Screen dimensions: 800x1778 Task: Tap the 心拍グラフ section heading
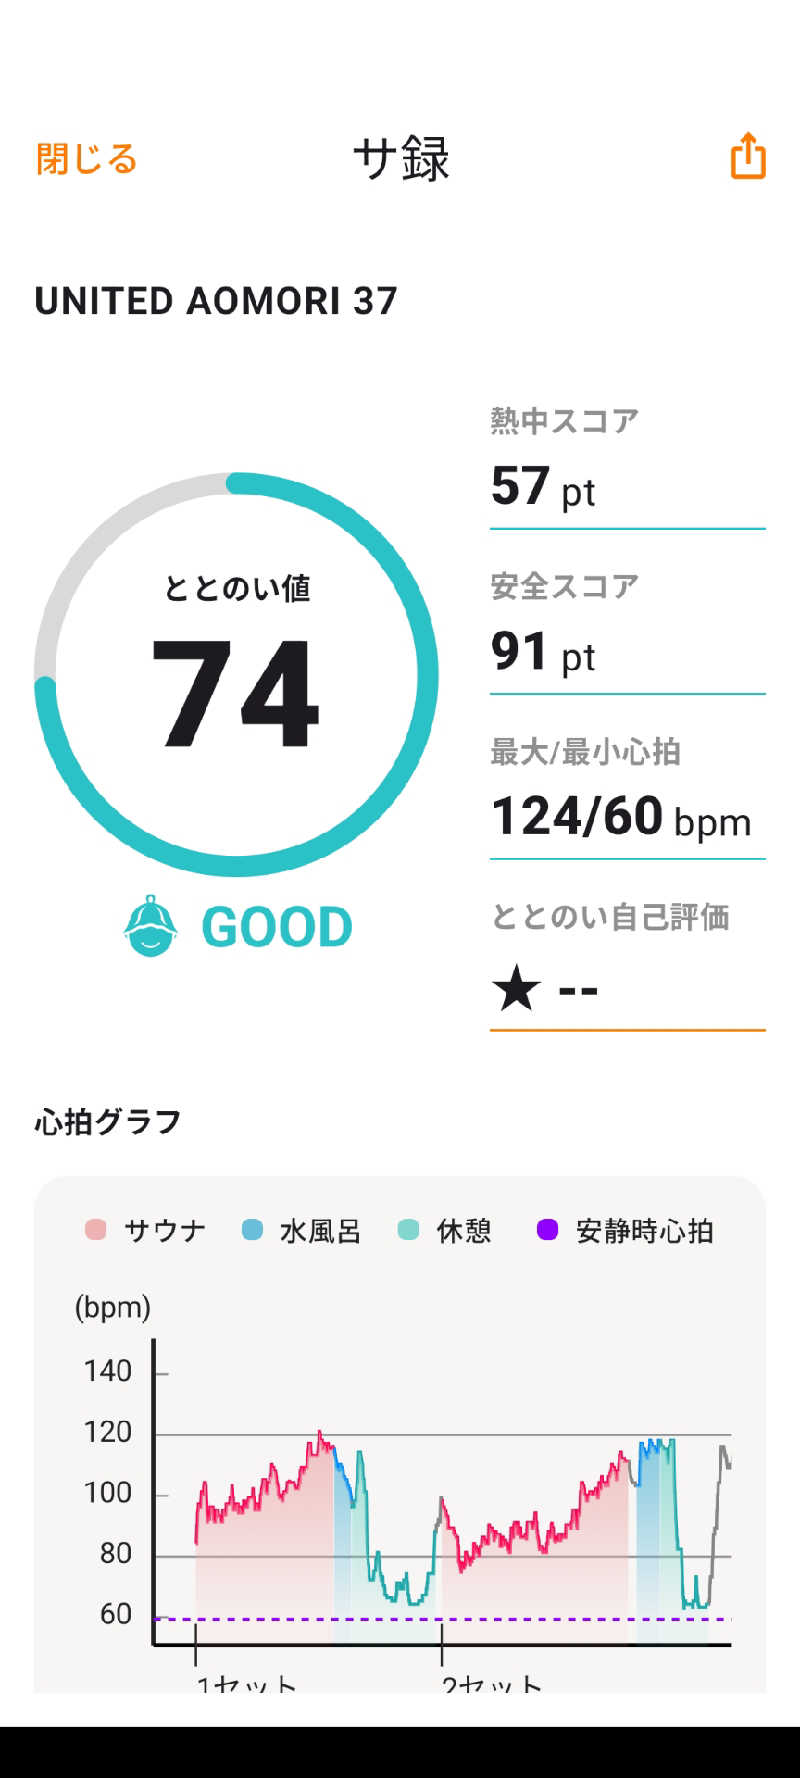[x=108, y=1122]
